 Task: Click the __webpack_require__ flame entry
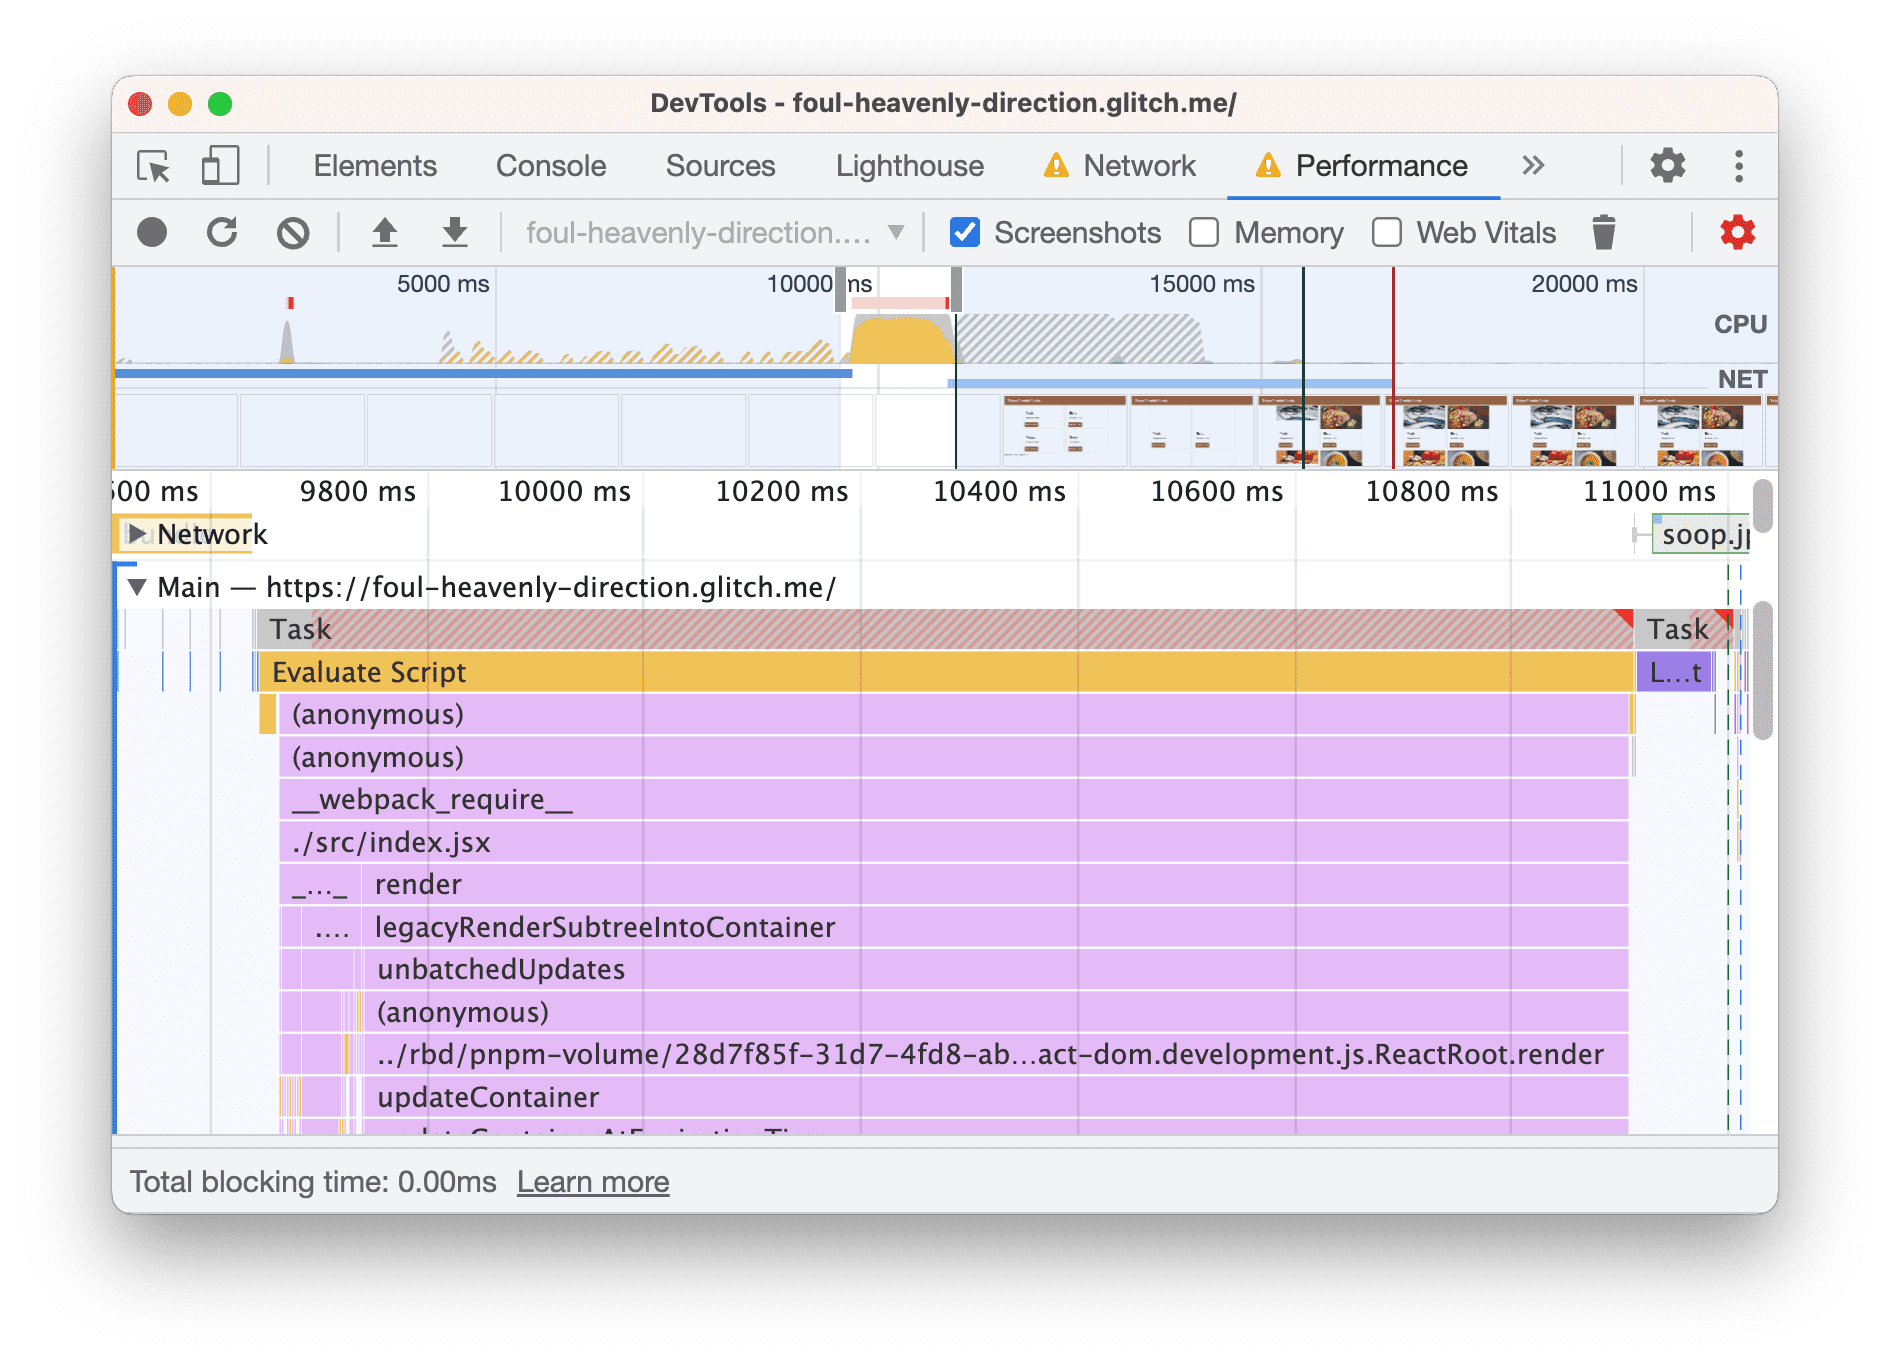pos(954,800)
